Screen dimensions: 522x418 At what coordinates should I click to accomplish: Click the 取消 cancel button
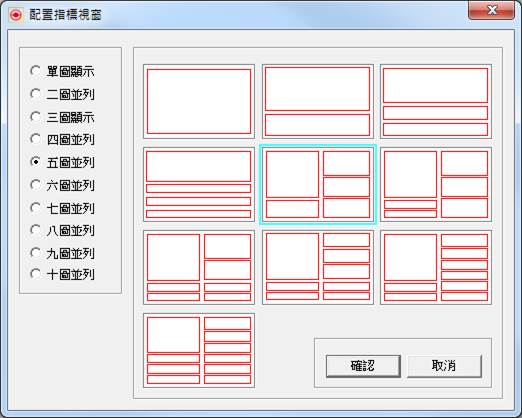444,366
